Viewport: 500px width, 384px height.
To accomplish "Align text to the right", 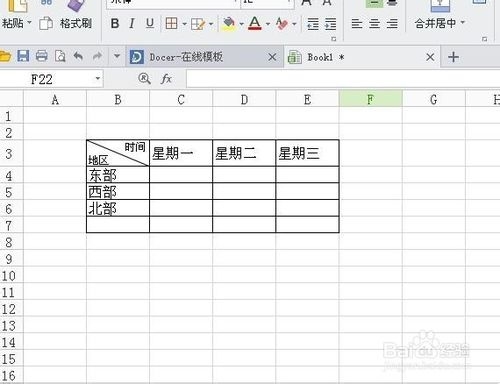I will [392, 24].
